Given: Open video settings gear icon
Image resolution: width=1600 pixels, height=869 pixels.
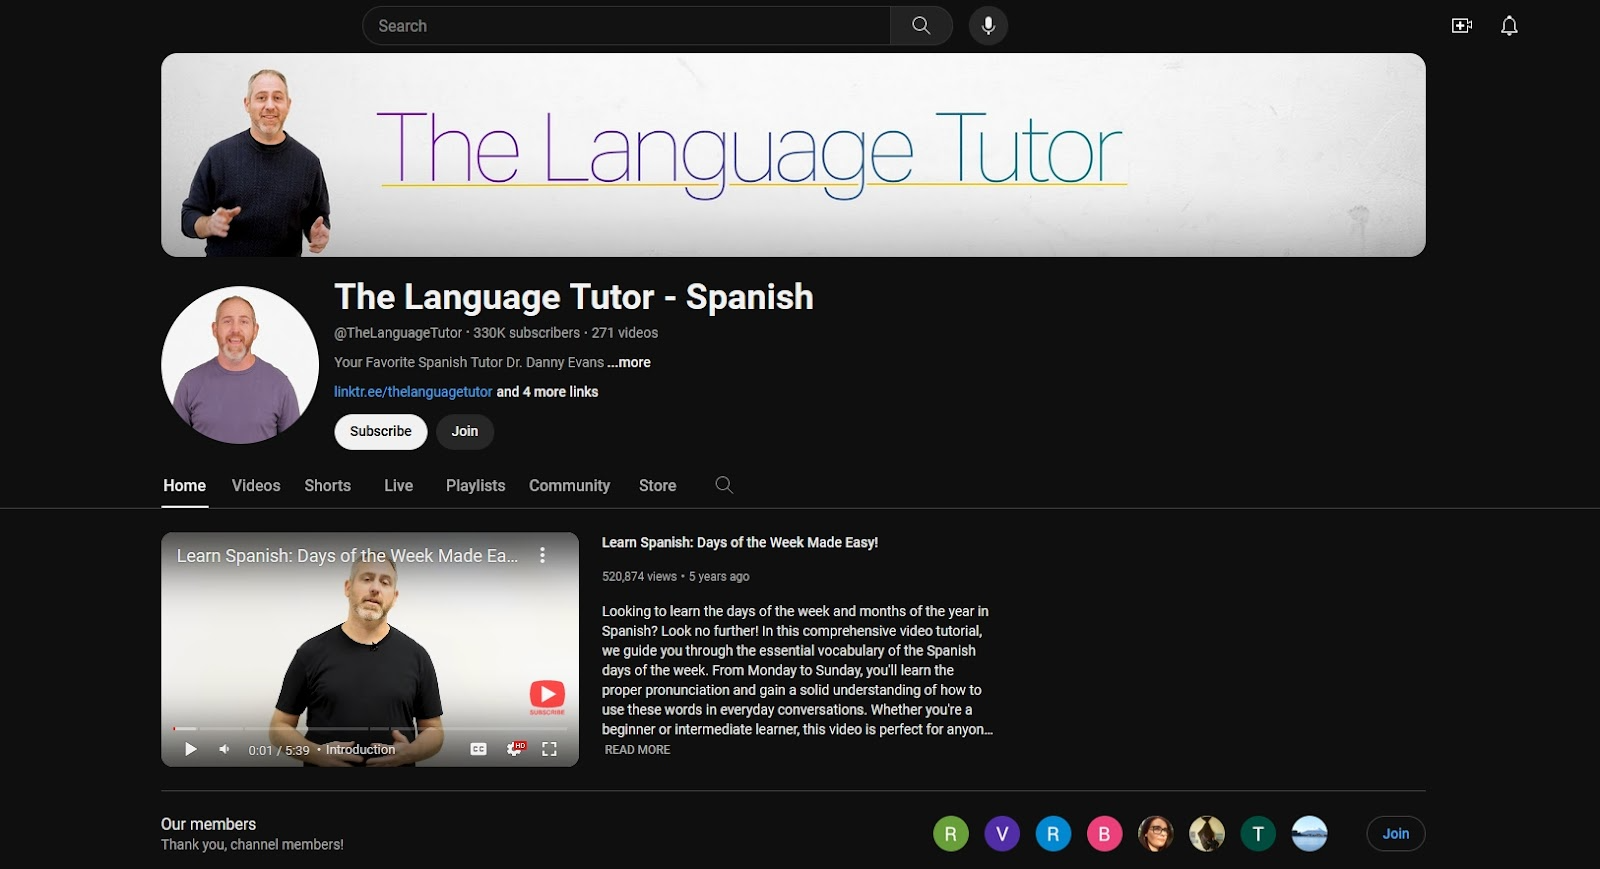Looking at the screenshot, I should pos(514,749).
